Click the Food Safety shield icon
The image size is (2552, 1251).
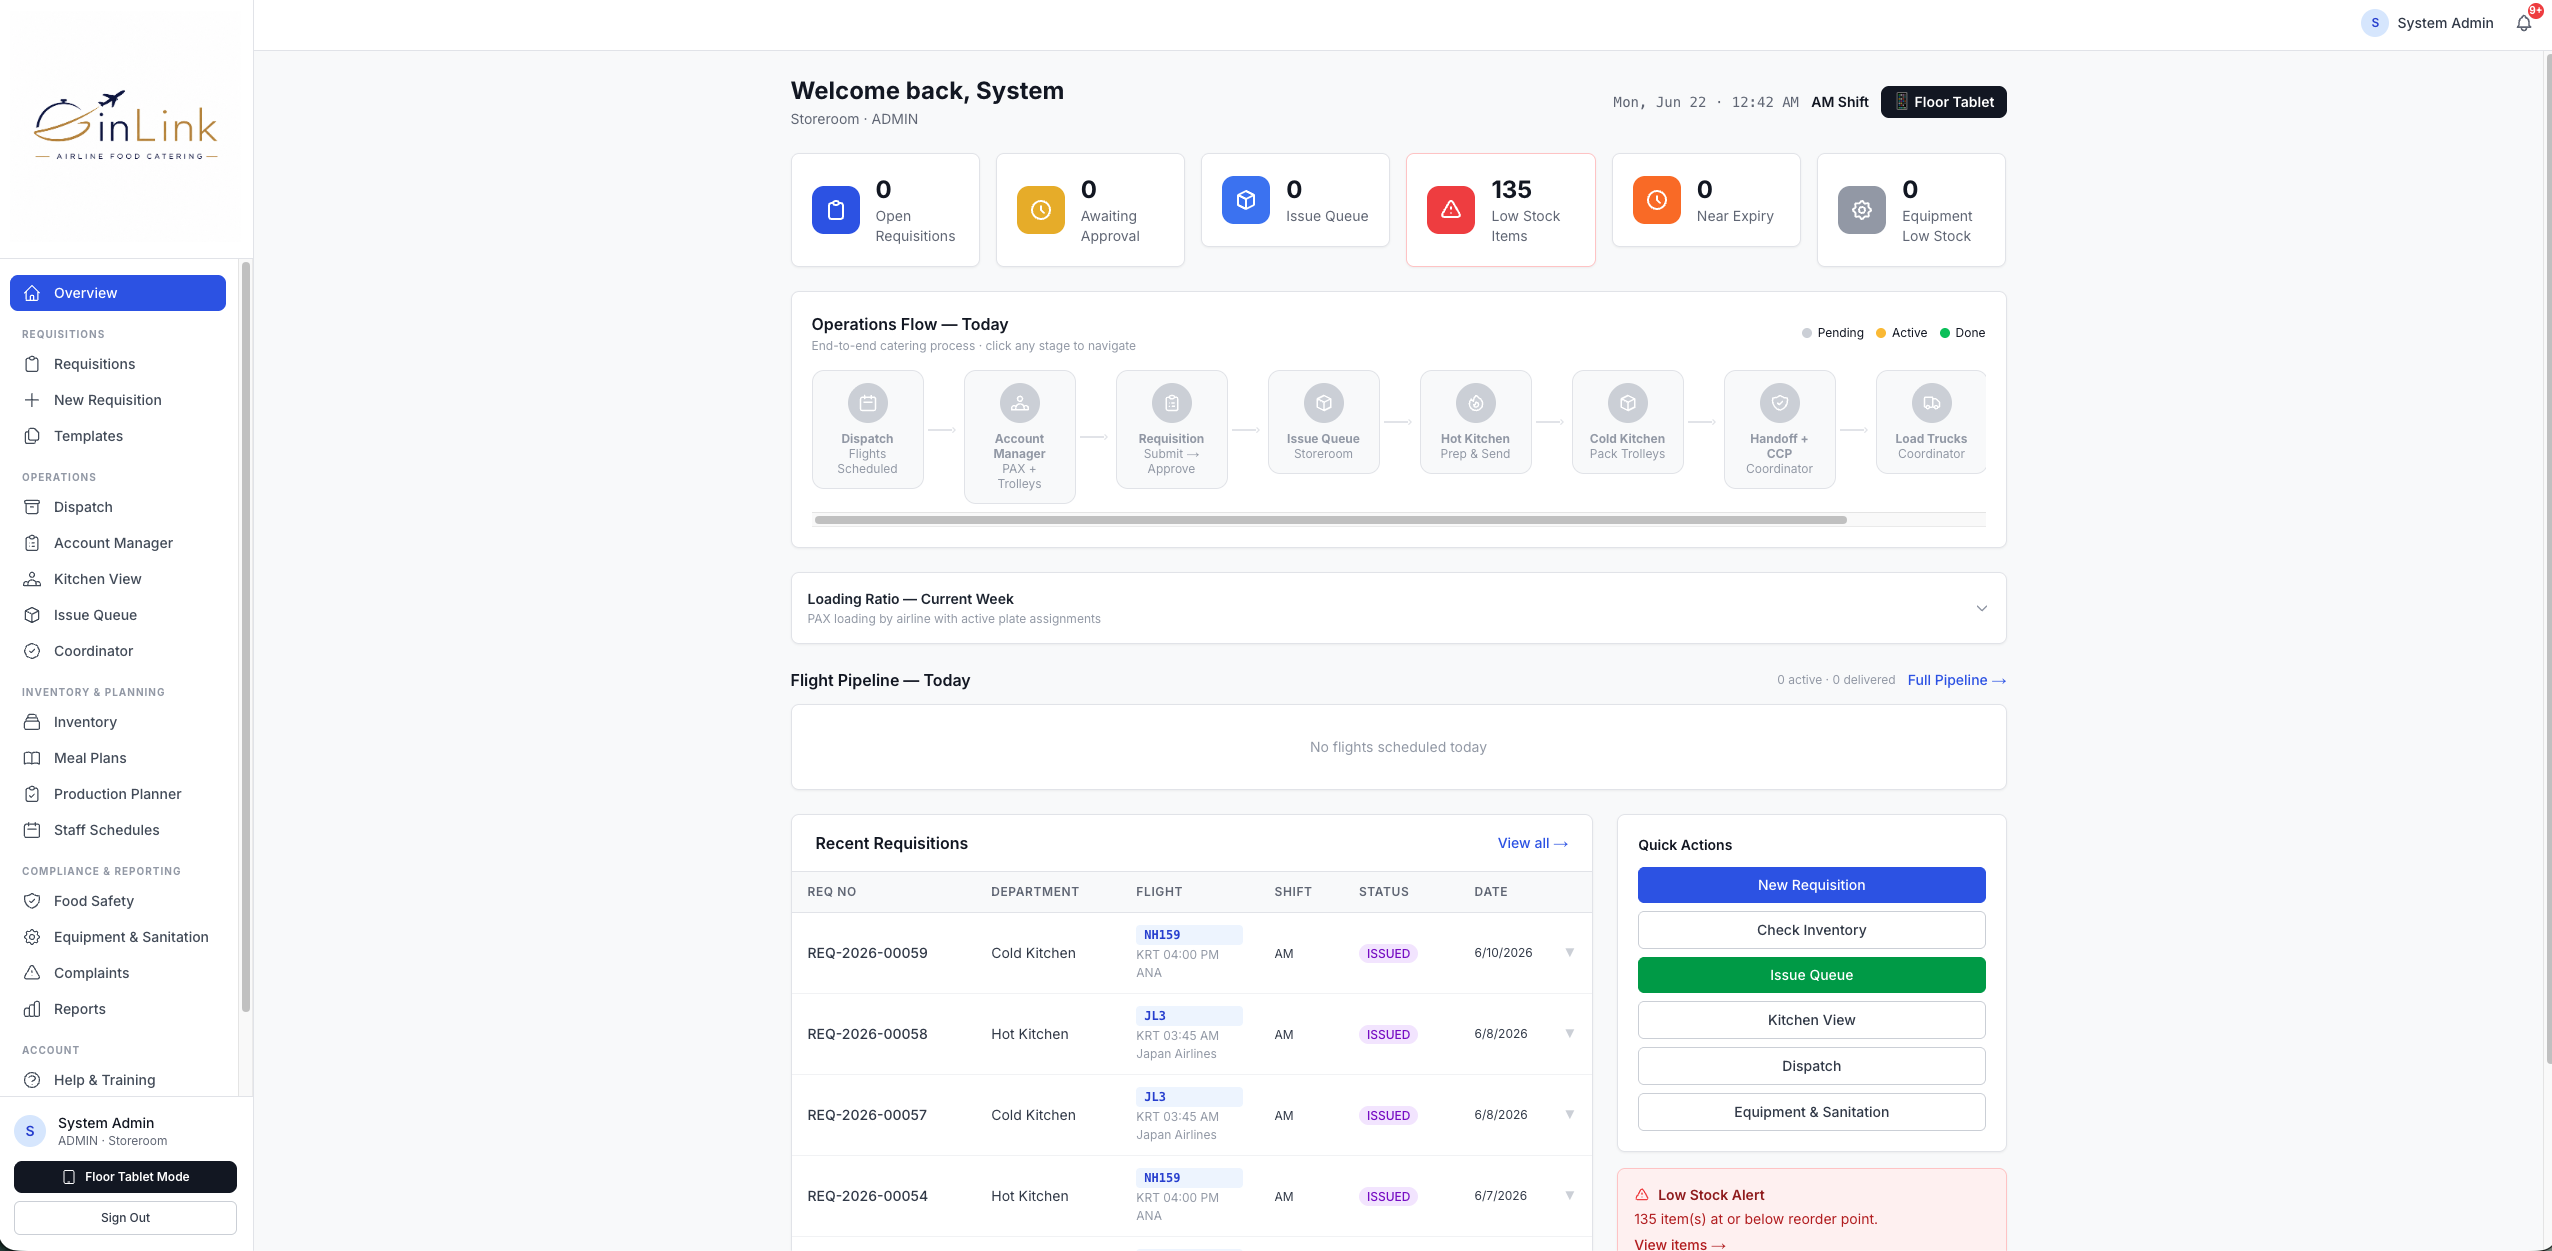[32, 901]
